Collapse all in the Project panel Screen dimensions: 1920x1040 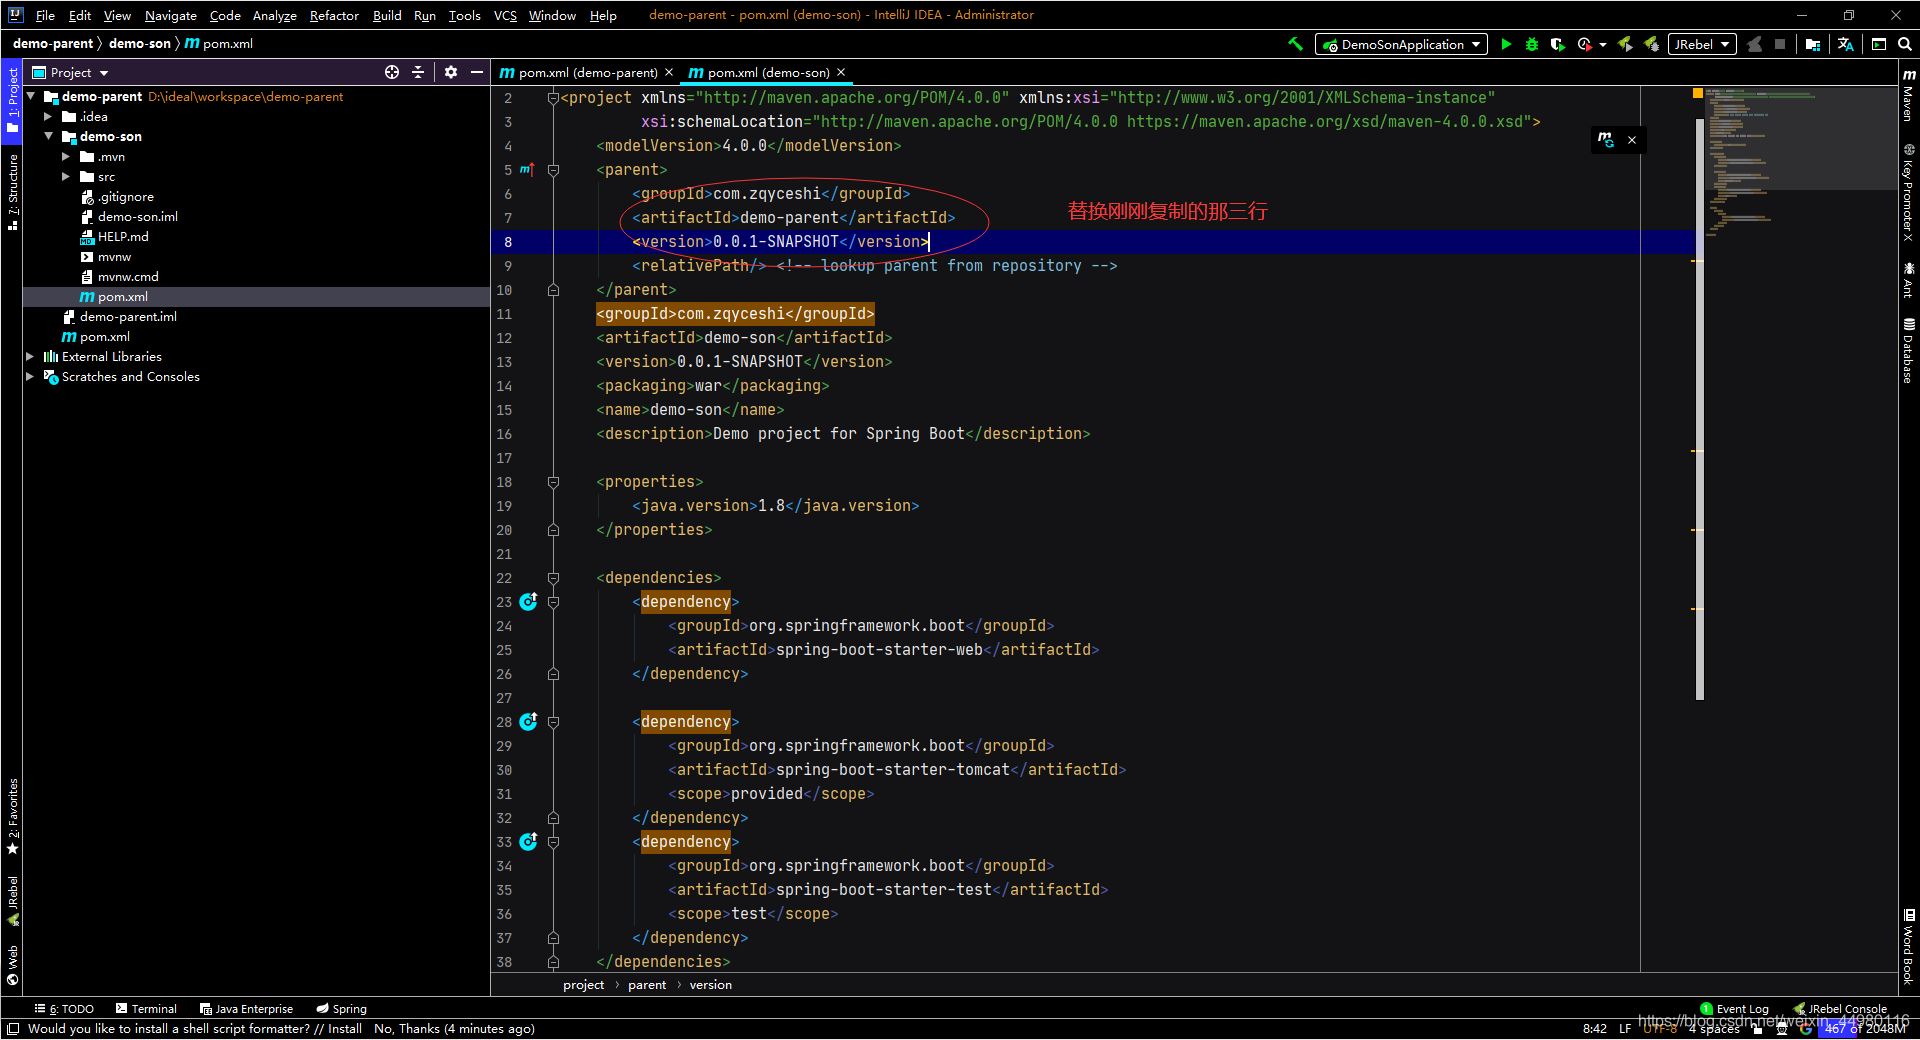(x=418, y=72)
